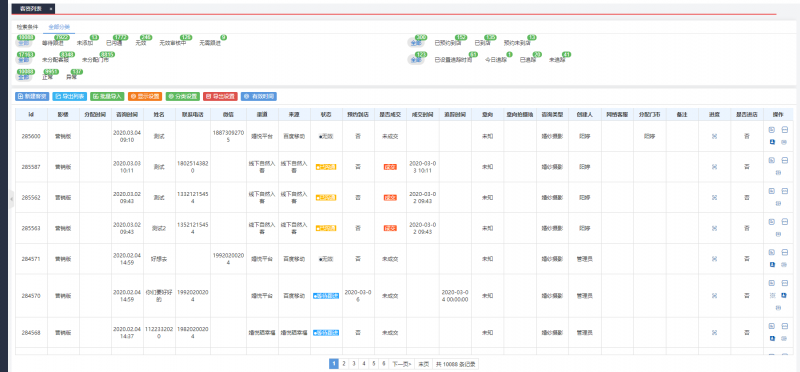The width and height of the screenshot is (800, 372).
Task: Open progress icon for row 285587
Action: (x=714, y=167)
